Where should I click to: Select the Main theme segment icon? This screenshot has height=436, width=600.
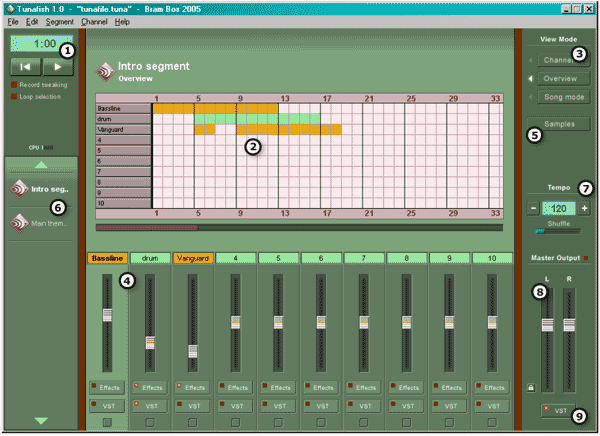[x=18, y=223]
